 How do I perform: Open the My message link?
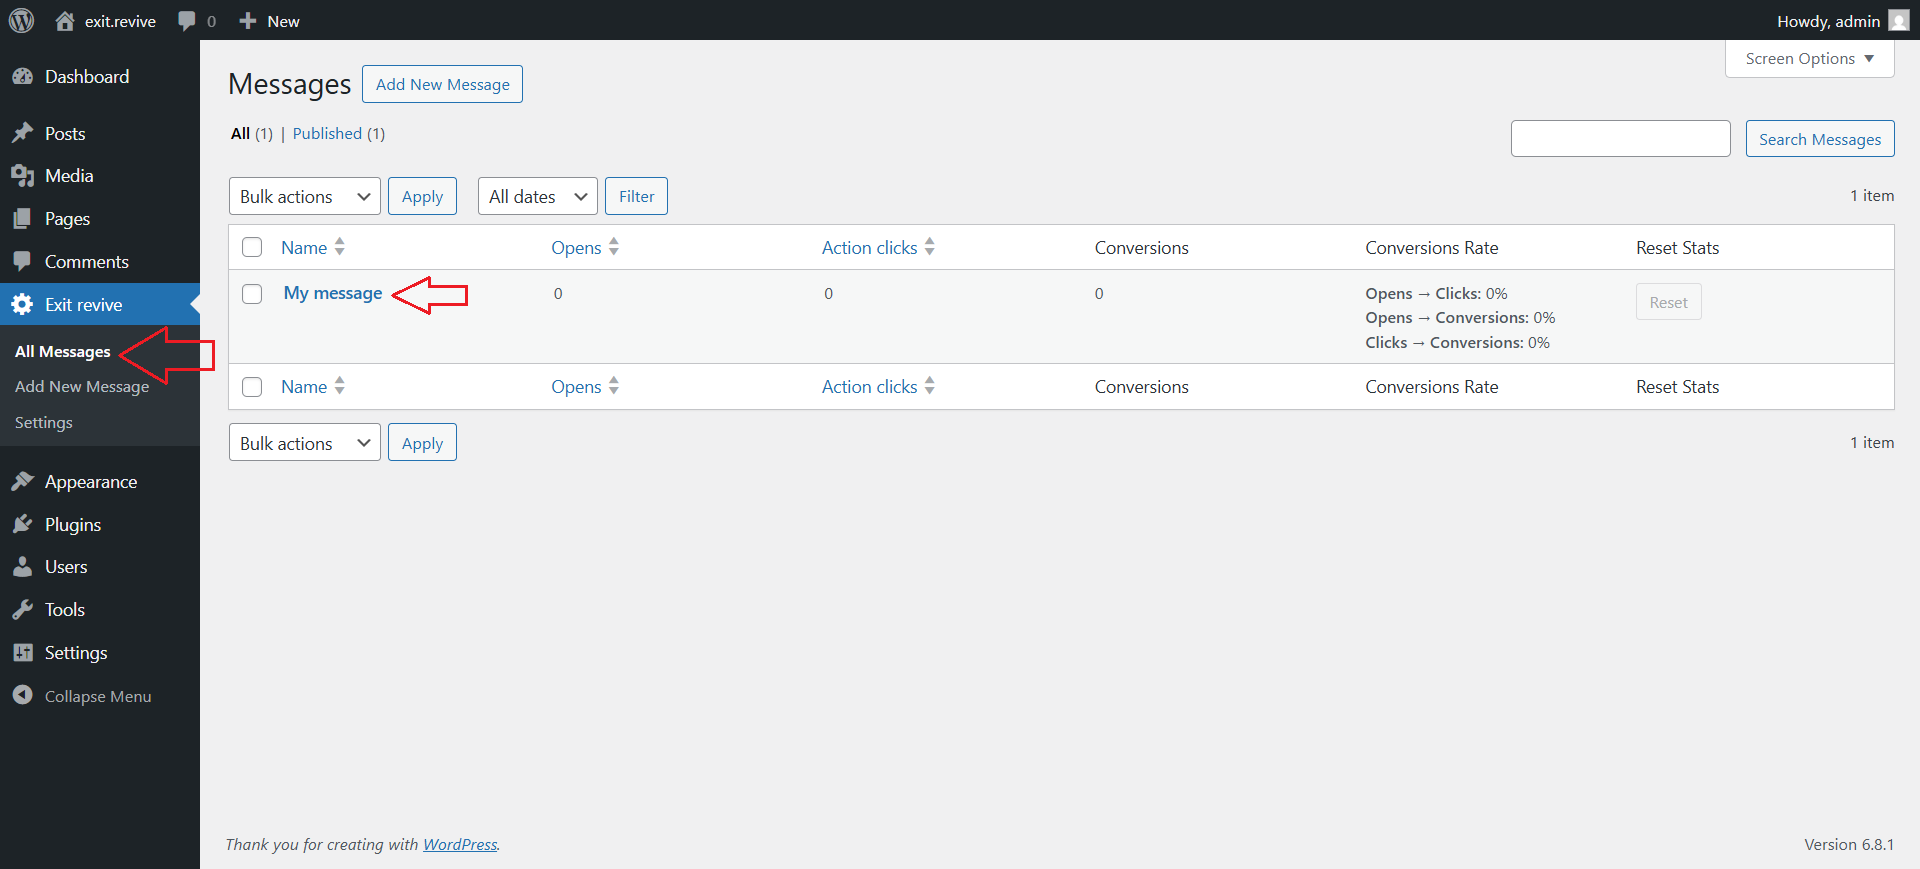(332, 293)
